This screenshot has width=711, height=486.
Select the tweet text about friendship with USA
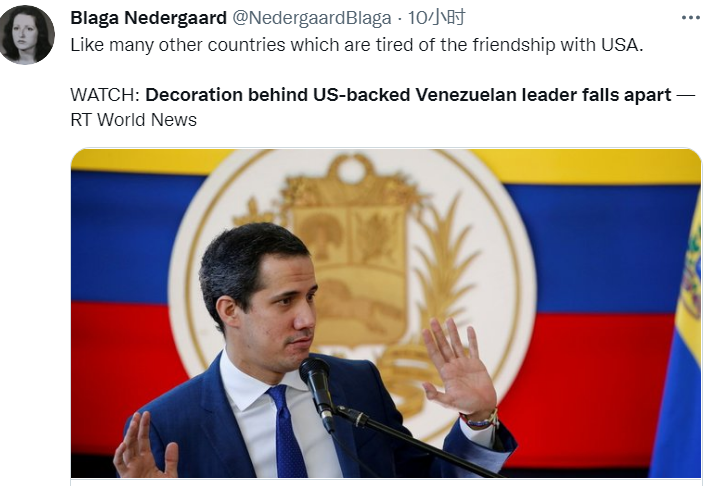click(357, 45)
